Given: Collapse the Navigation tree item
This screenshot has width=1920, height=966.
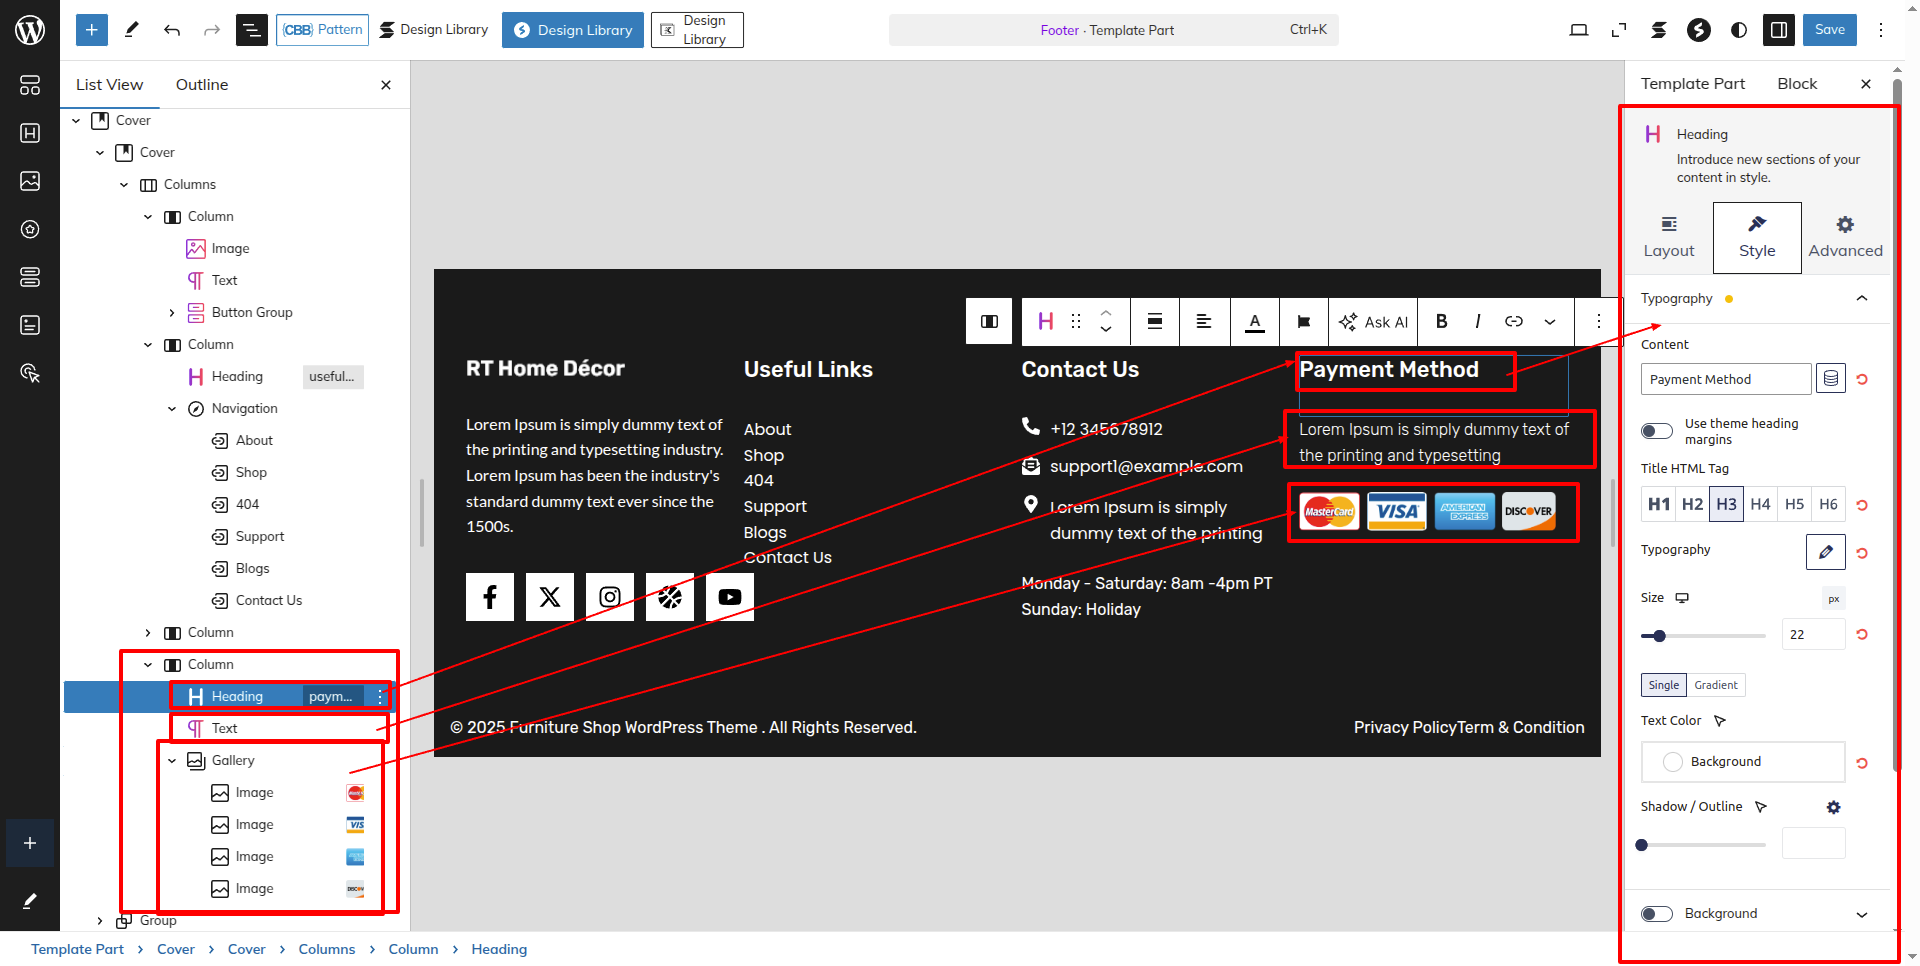Looking at the screenshot, I should click(172, 408).
